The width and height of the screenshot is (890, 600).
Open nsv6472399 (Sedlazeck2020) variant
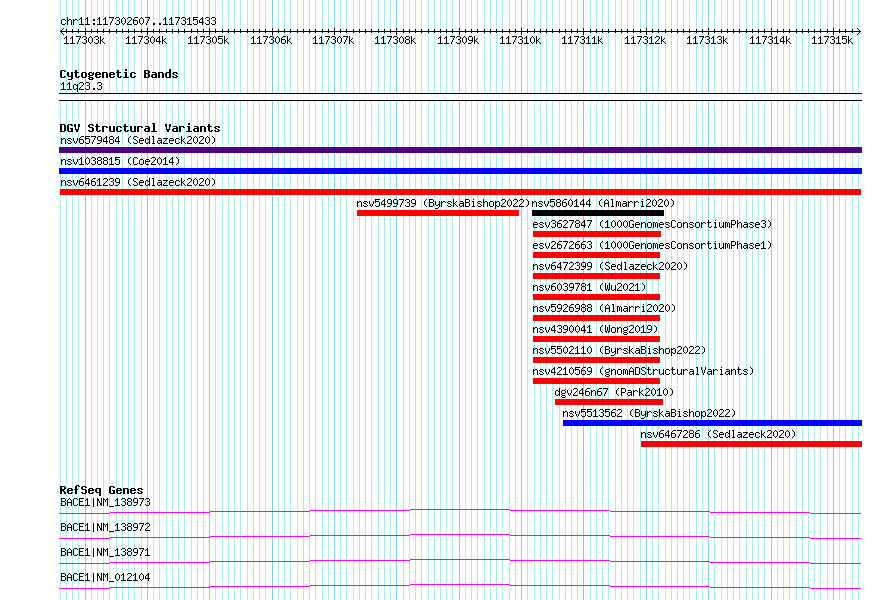[610, 266]
